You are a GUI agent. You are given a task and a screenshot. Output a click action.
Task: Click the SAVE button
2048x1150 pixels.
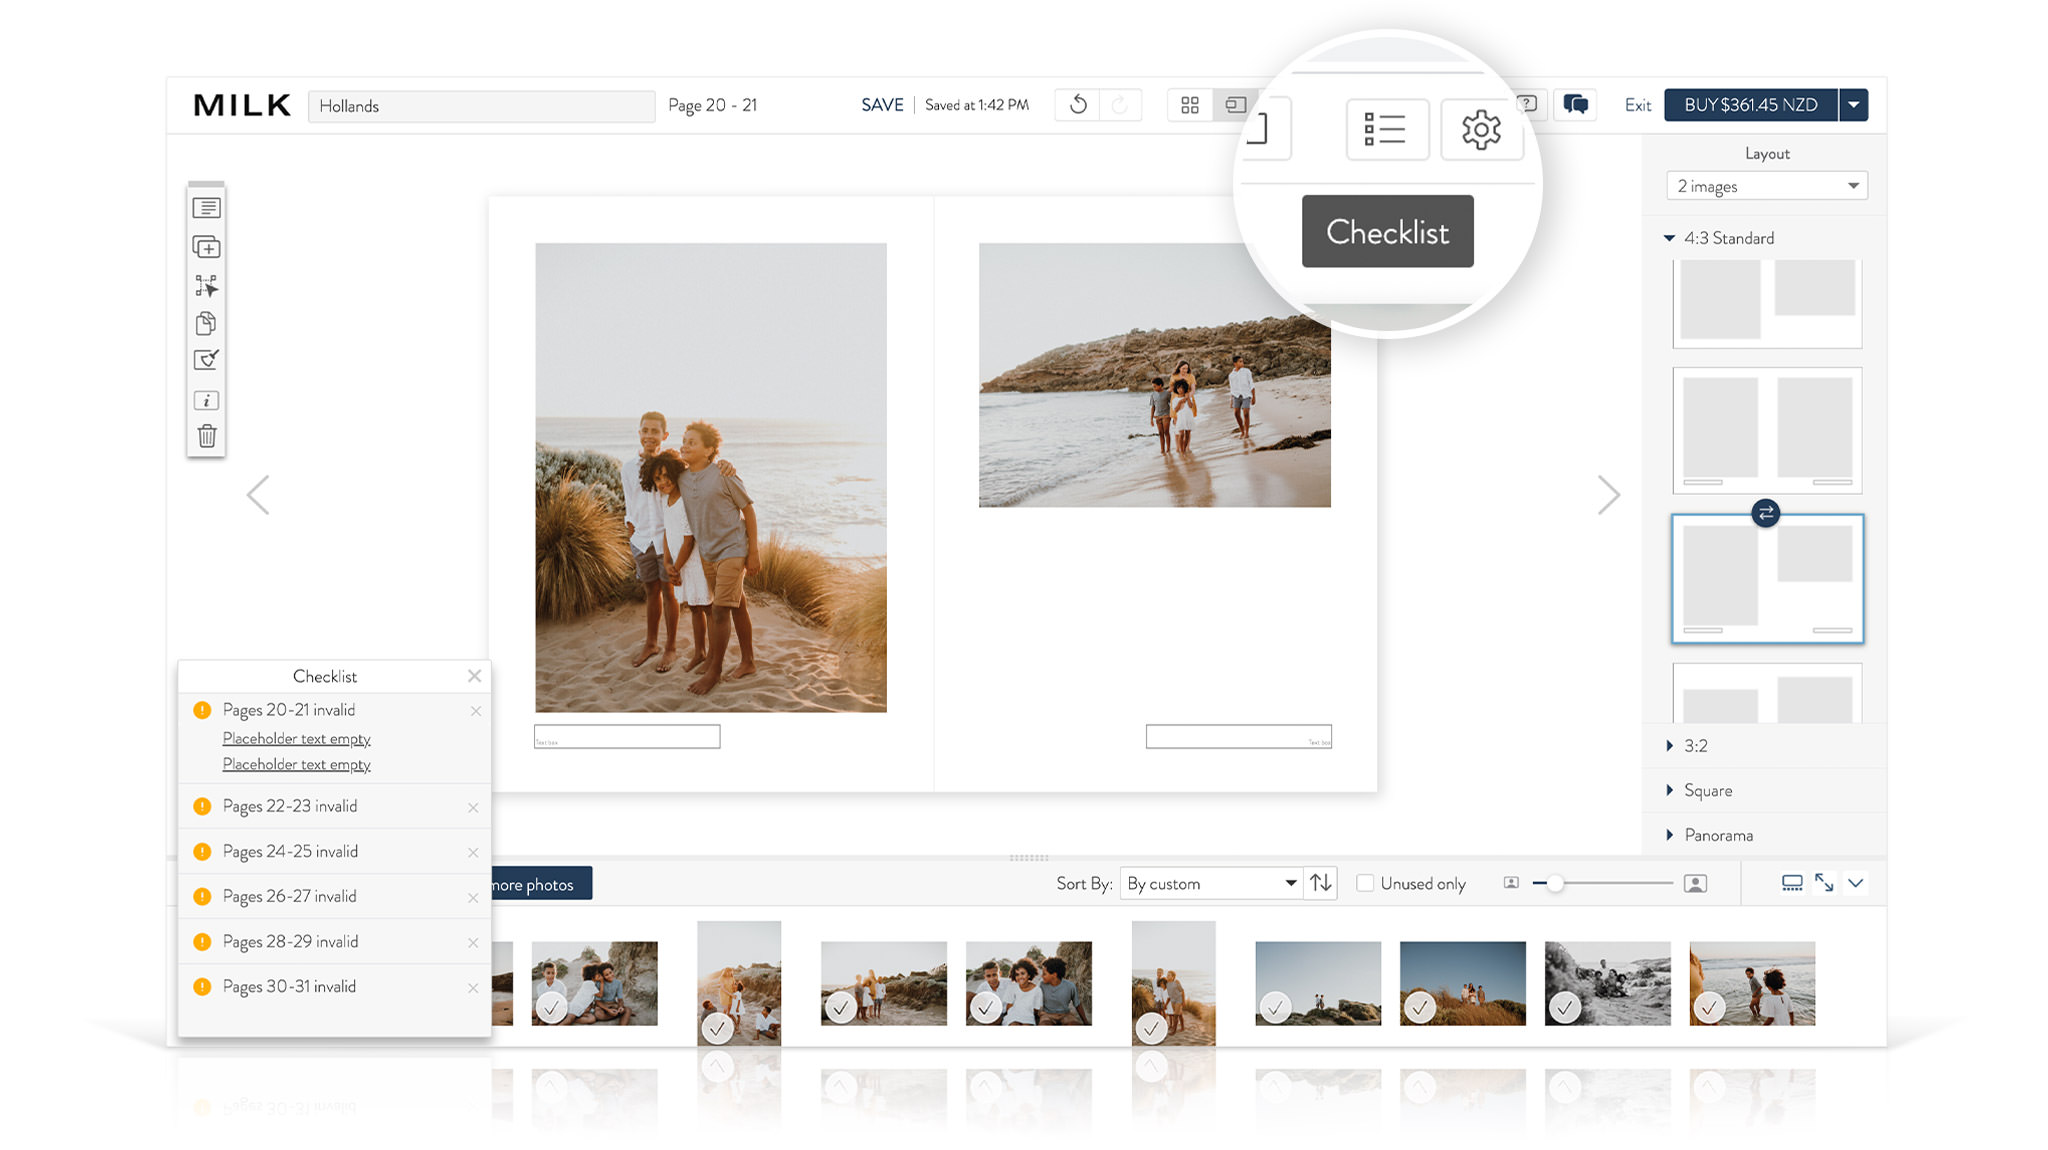[882, 105]
